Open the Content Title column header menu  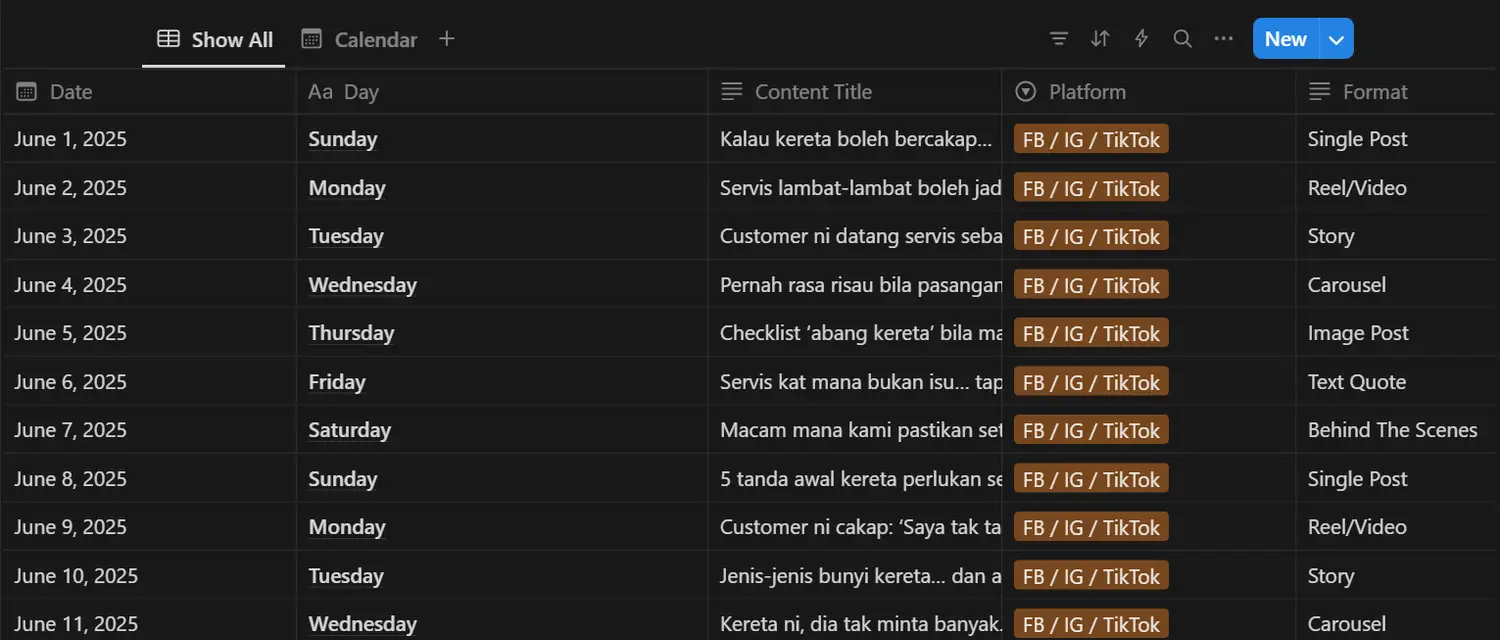pos(812,92)
